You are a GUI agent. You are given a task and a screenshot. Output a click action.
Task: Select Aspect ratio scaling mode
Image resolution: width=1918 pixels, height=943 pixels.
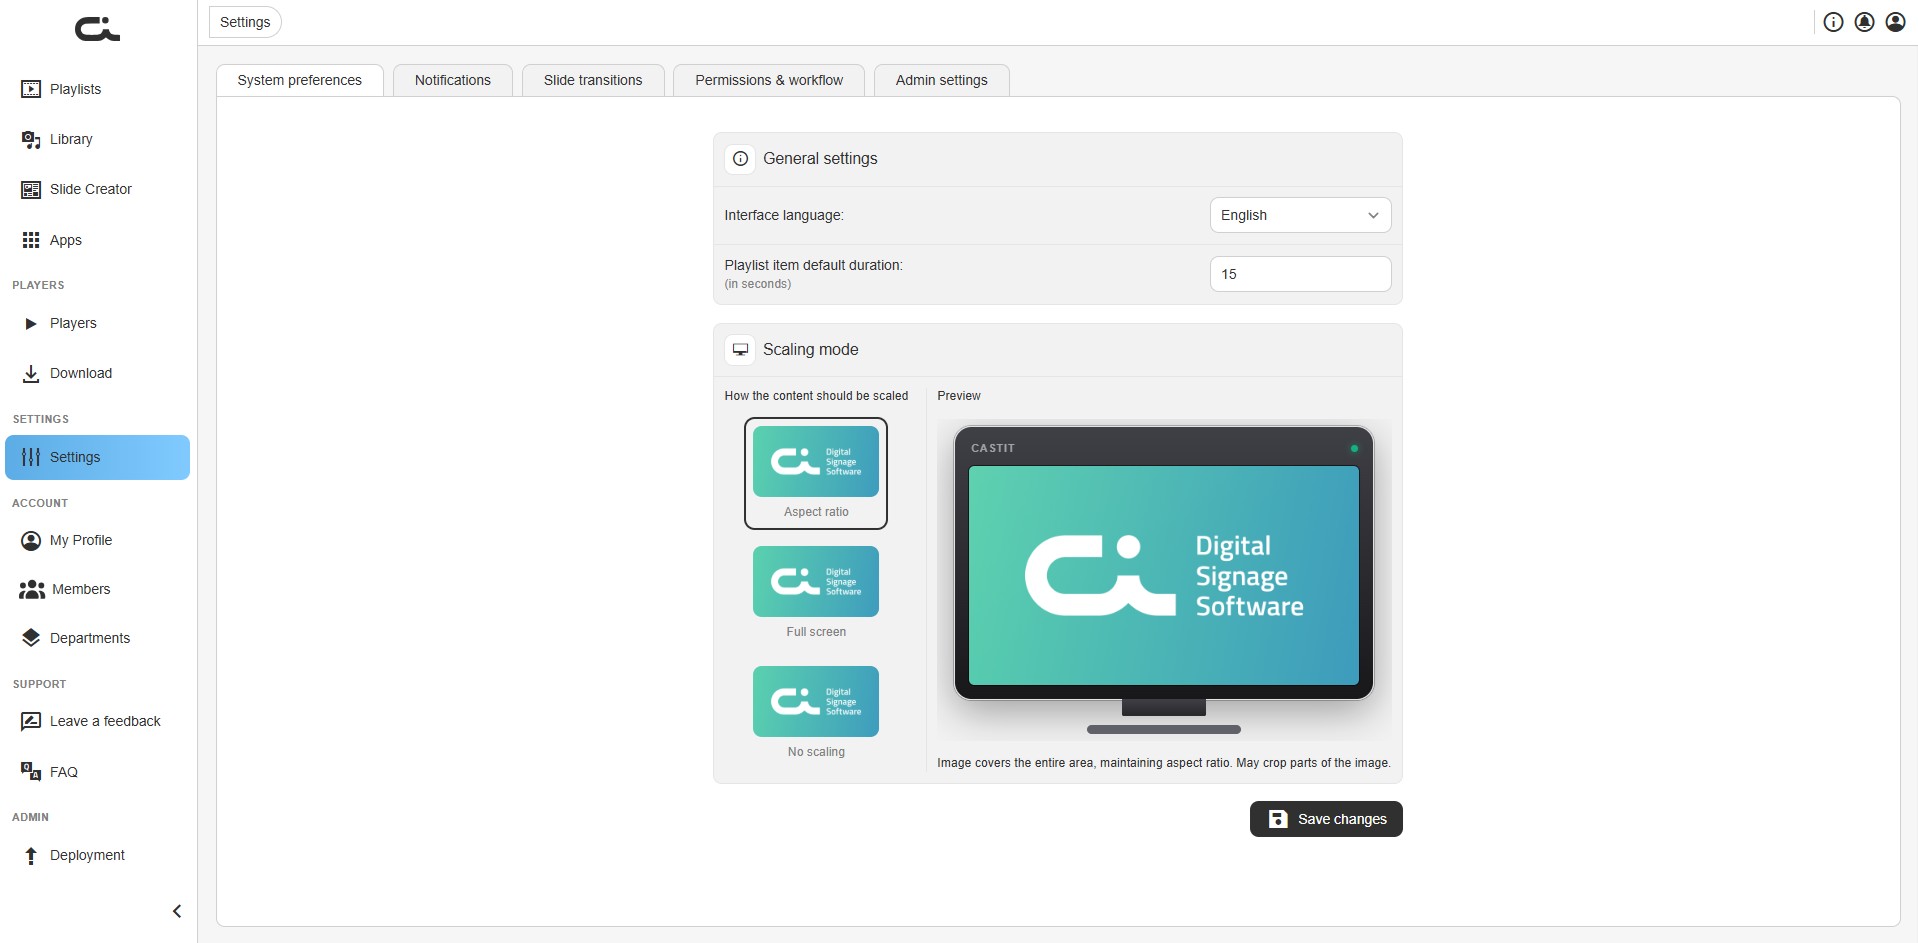click(816, 473)
